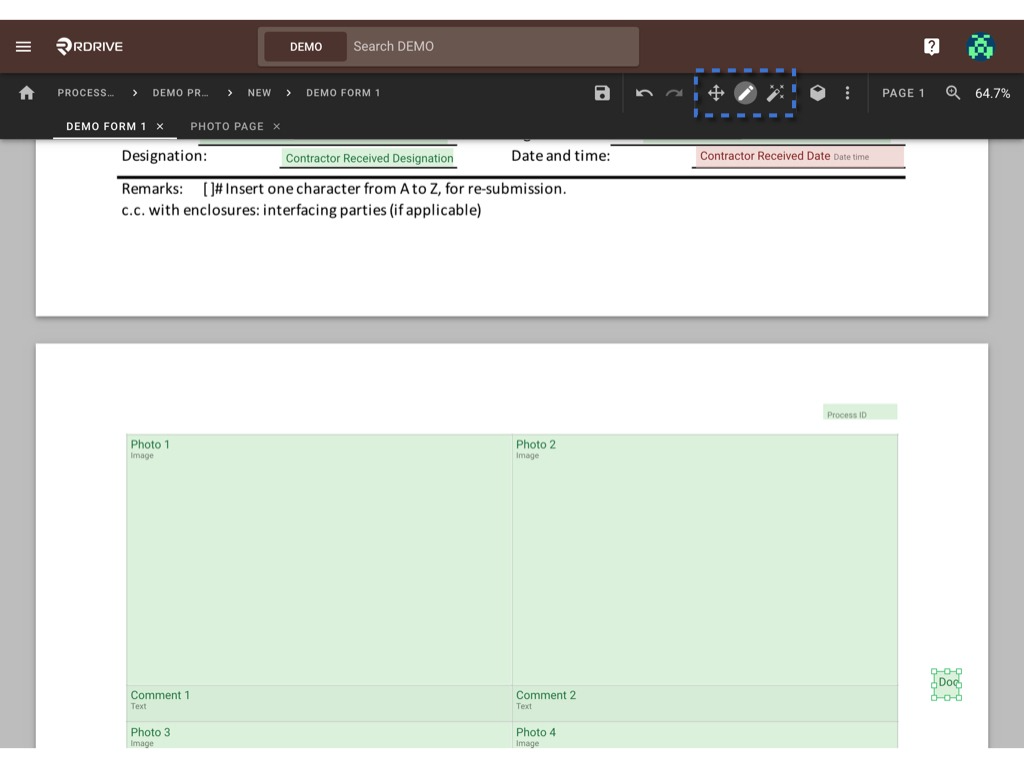The height and width of the screenshot is (768, 1024).
Task: Go to the NEW breadcrumb folder
Action: click(259, 93)
